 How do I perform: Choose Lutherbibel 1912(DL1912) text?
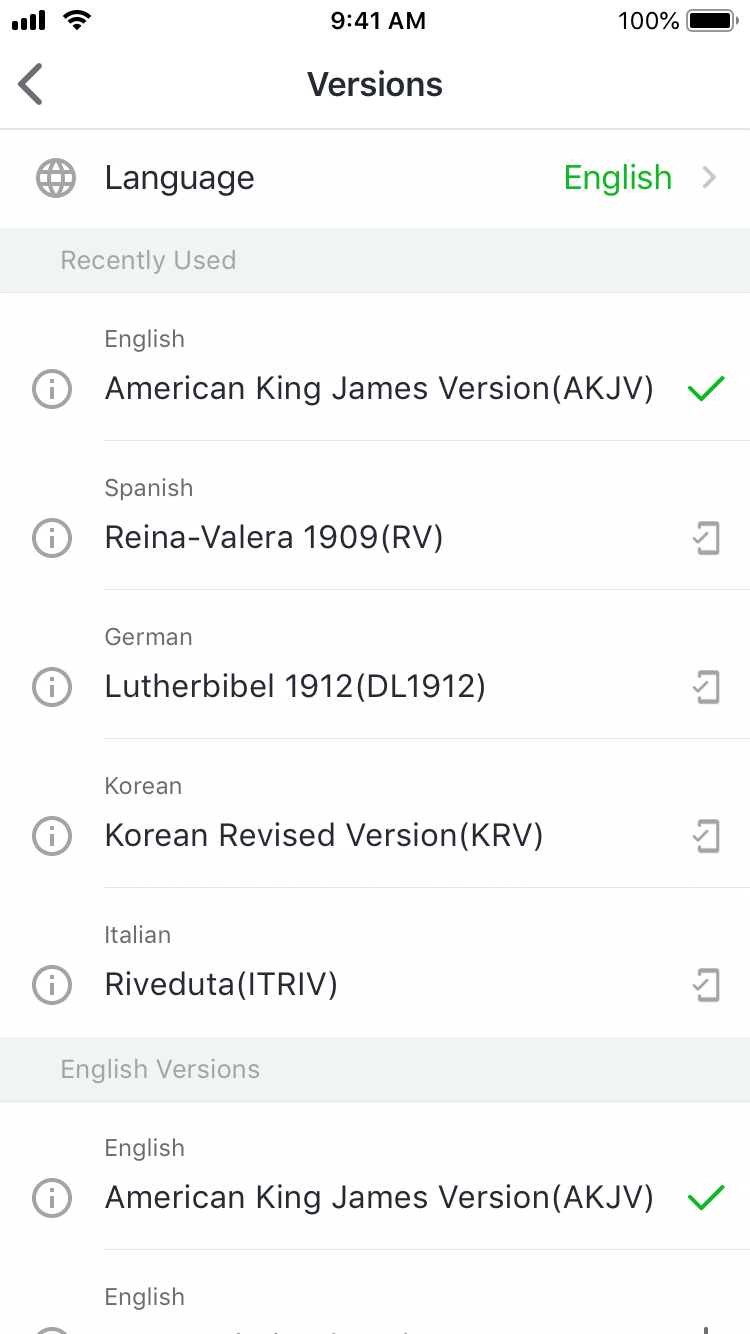[x=295, y=687]
